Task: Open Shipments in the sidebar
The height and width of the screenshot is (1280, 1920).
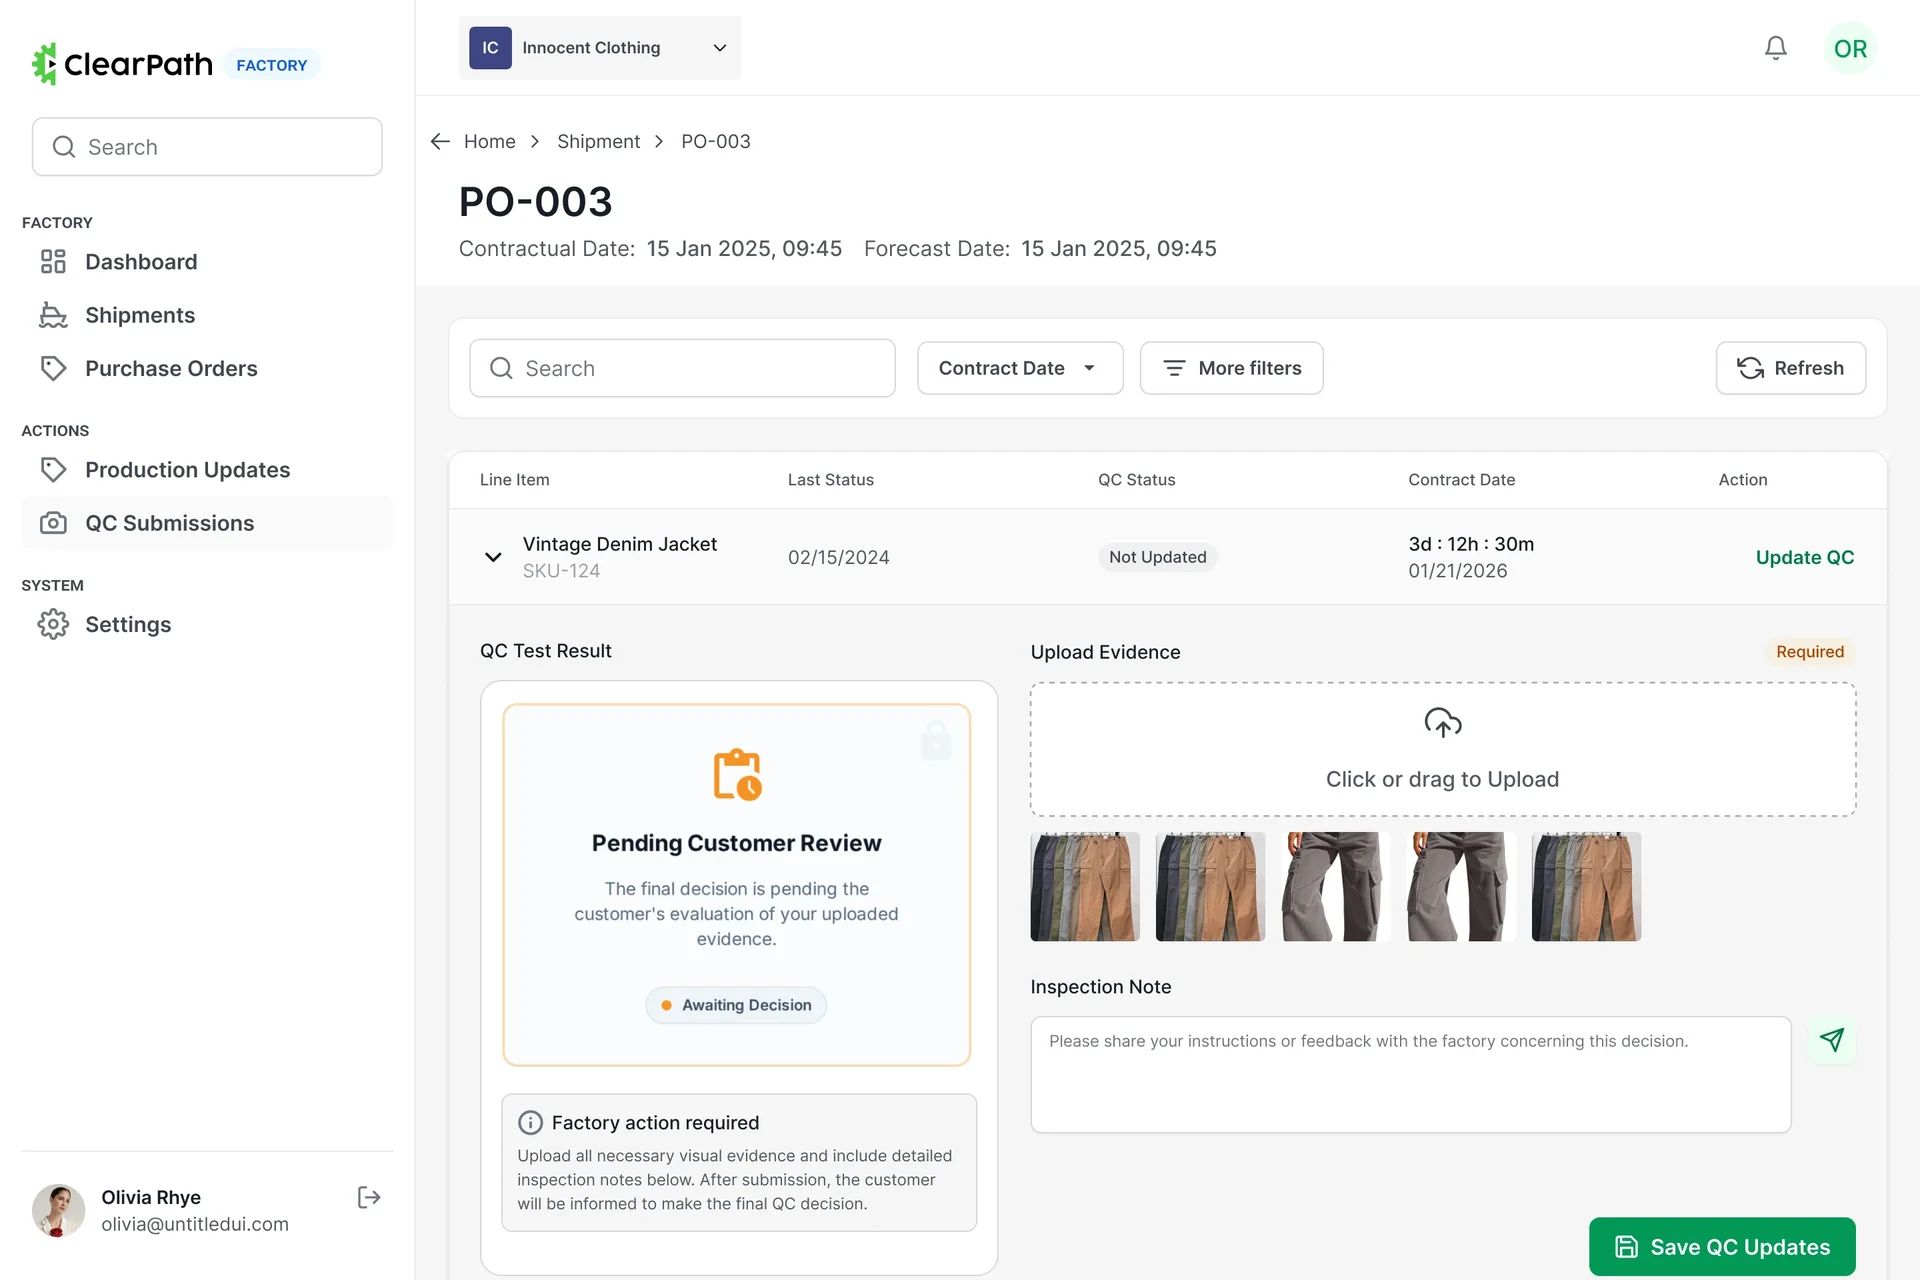Action: click(207, 315)
